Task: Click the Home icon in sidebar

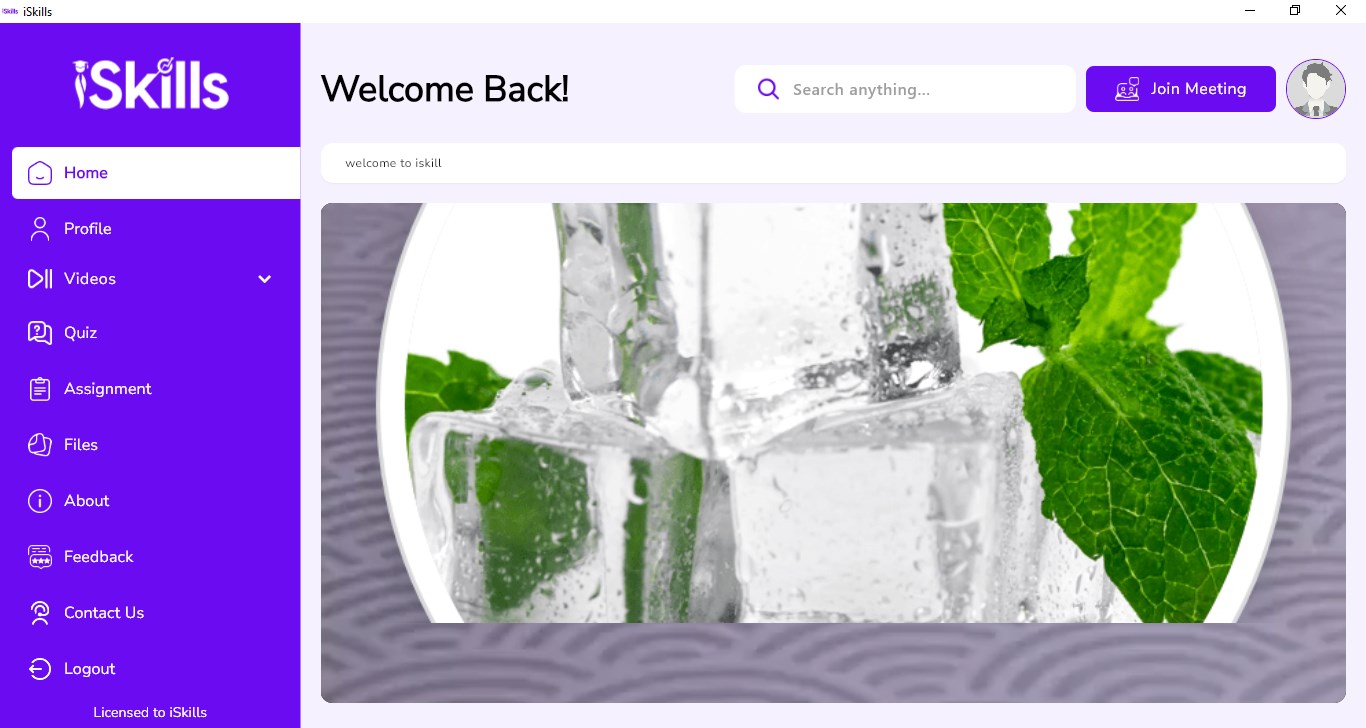Action: [x=40, y=173]
